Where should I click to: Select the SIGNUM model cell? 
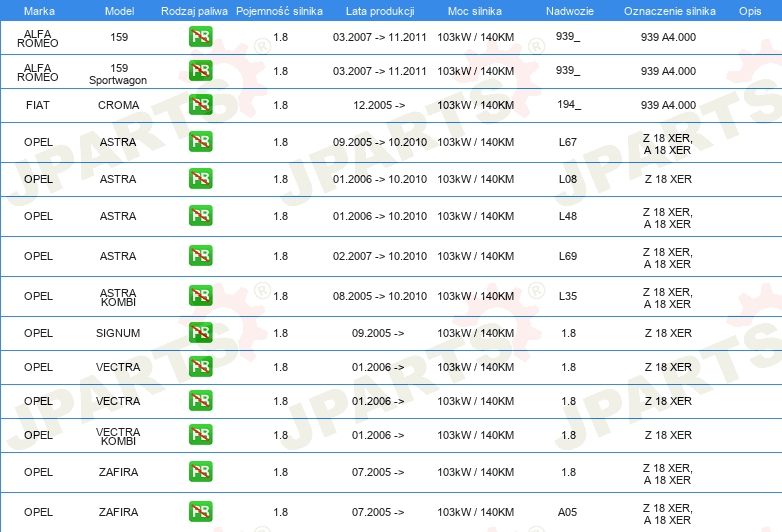[x=118, y=333]
